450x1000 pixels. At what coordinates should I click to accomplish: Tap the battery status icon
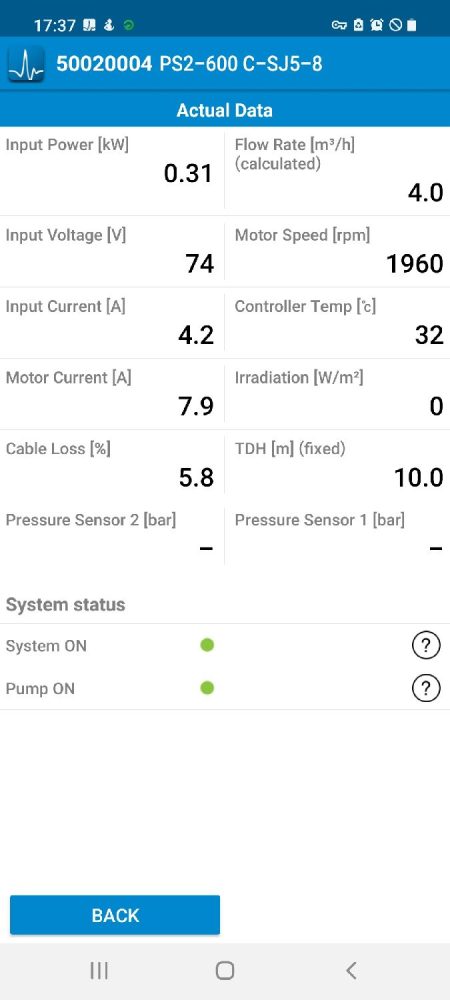[x=412, y=25]
